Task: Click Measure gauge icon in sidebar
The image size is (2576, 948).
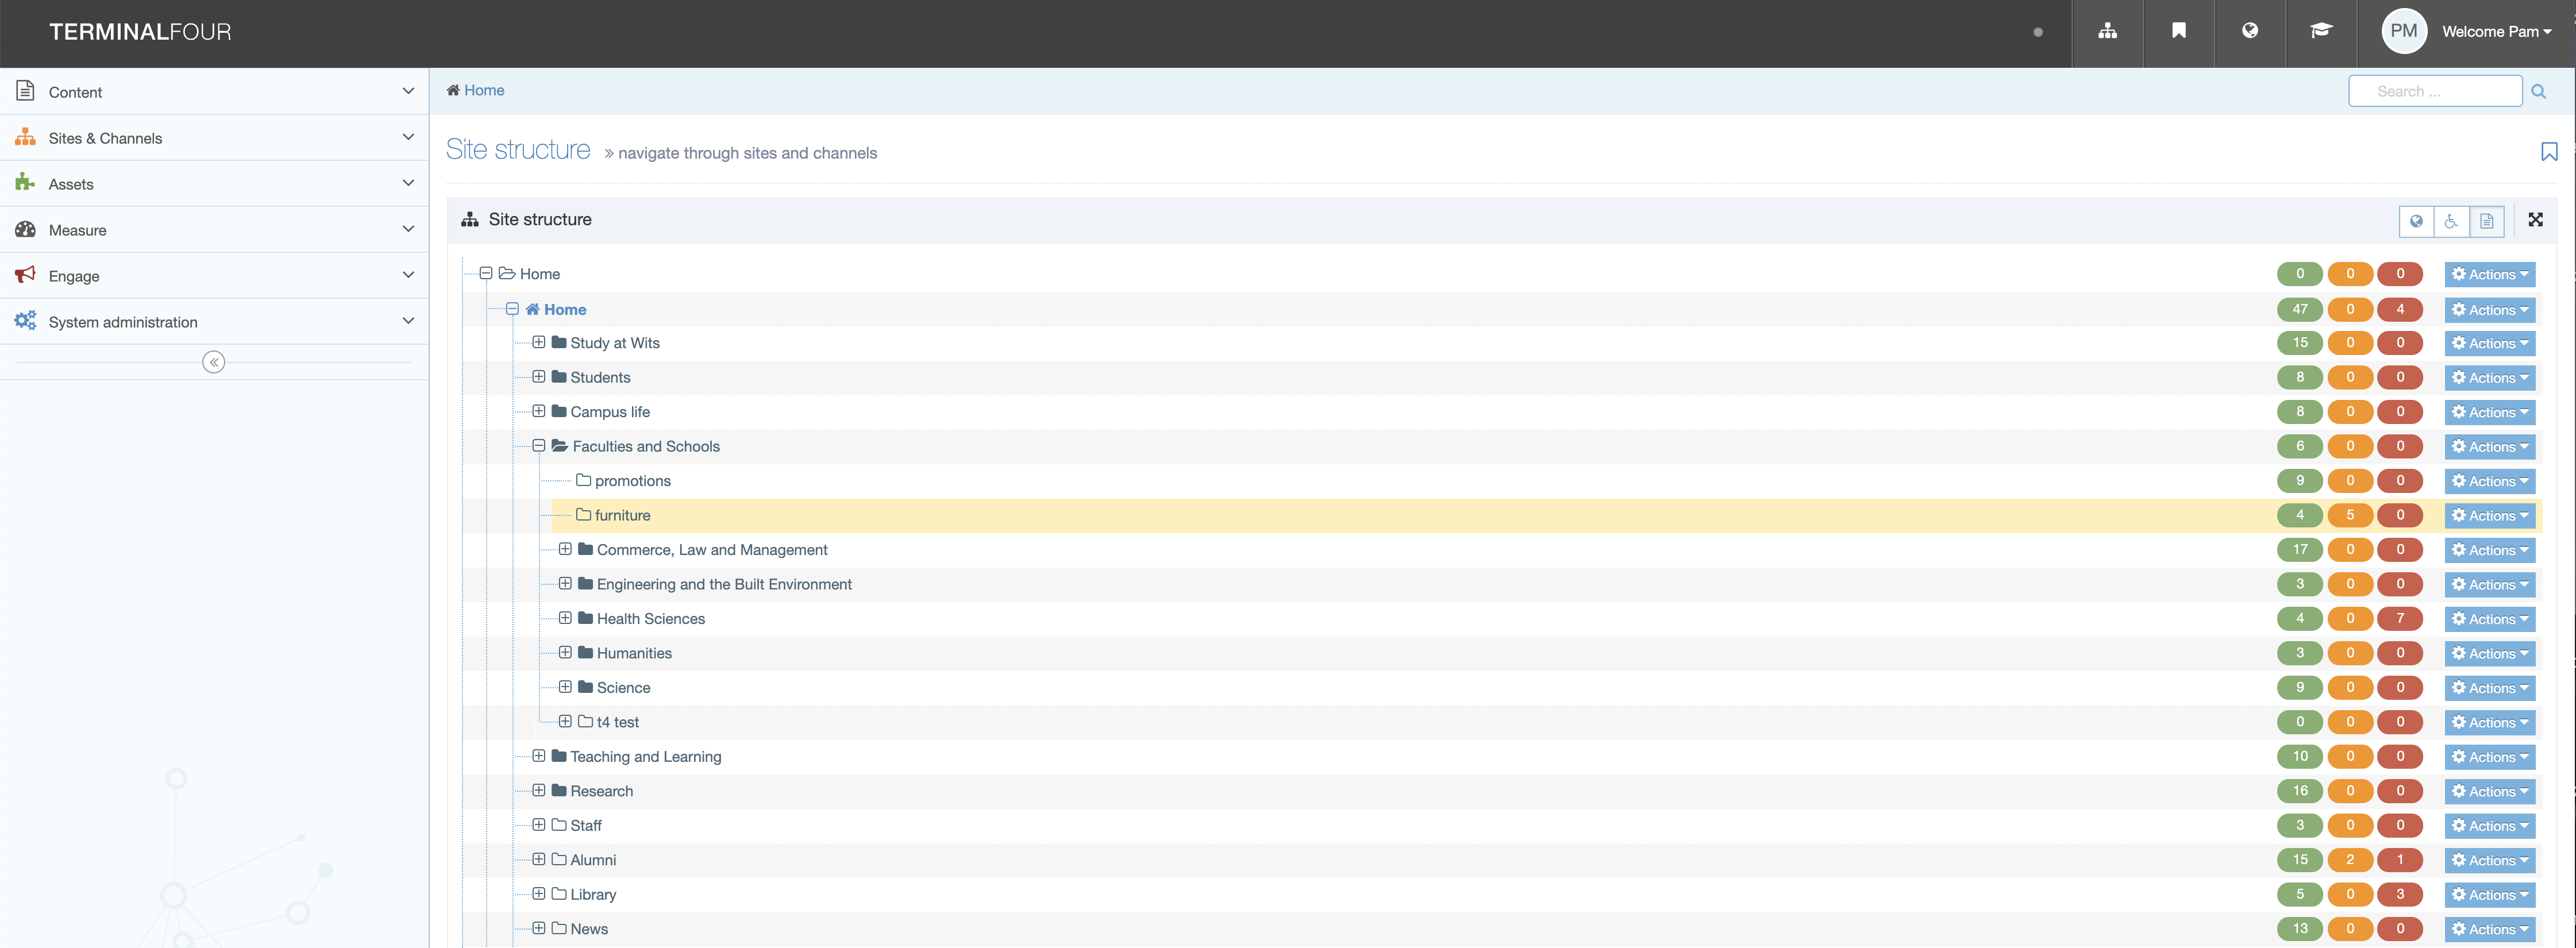Action: click(x=25, y=229)
